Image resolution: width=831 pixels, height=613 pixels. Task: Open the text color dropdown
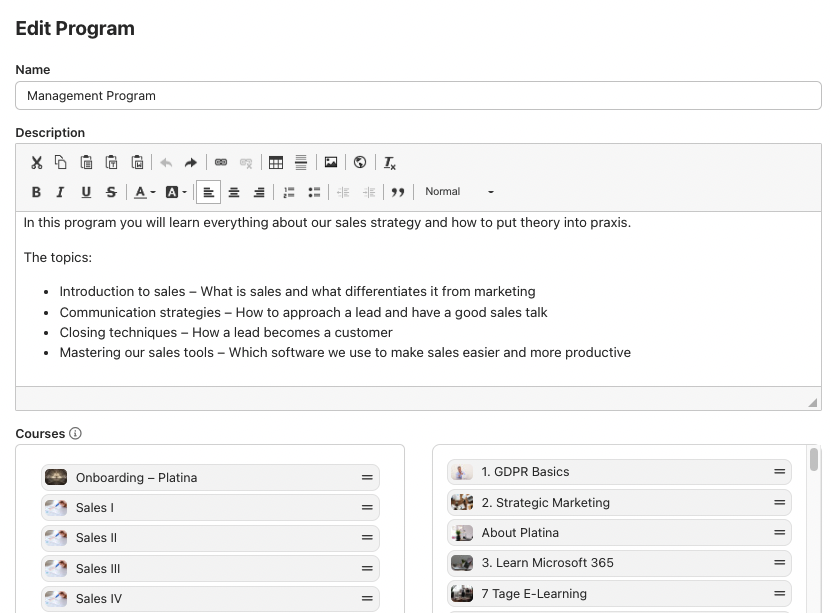(144, 192)
